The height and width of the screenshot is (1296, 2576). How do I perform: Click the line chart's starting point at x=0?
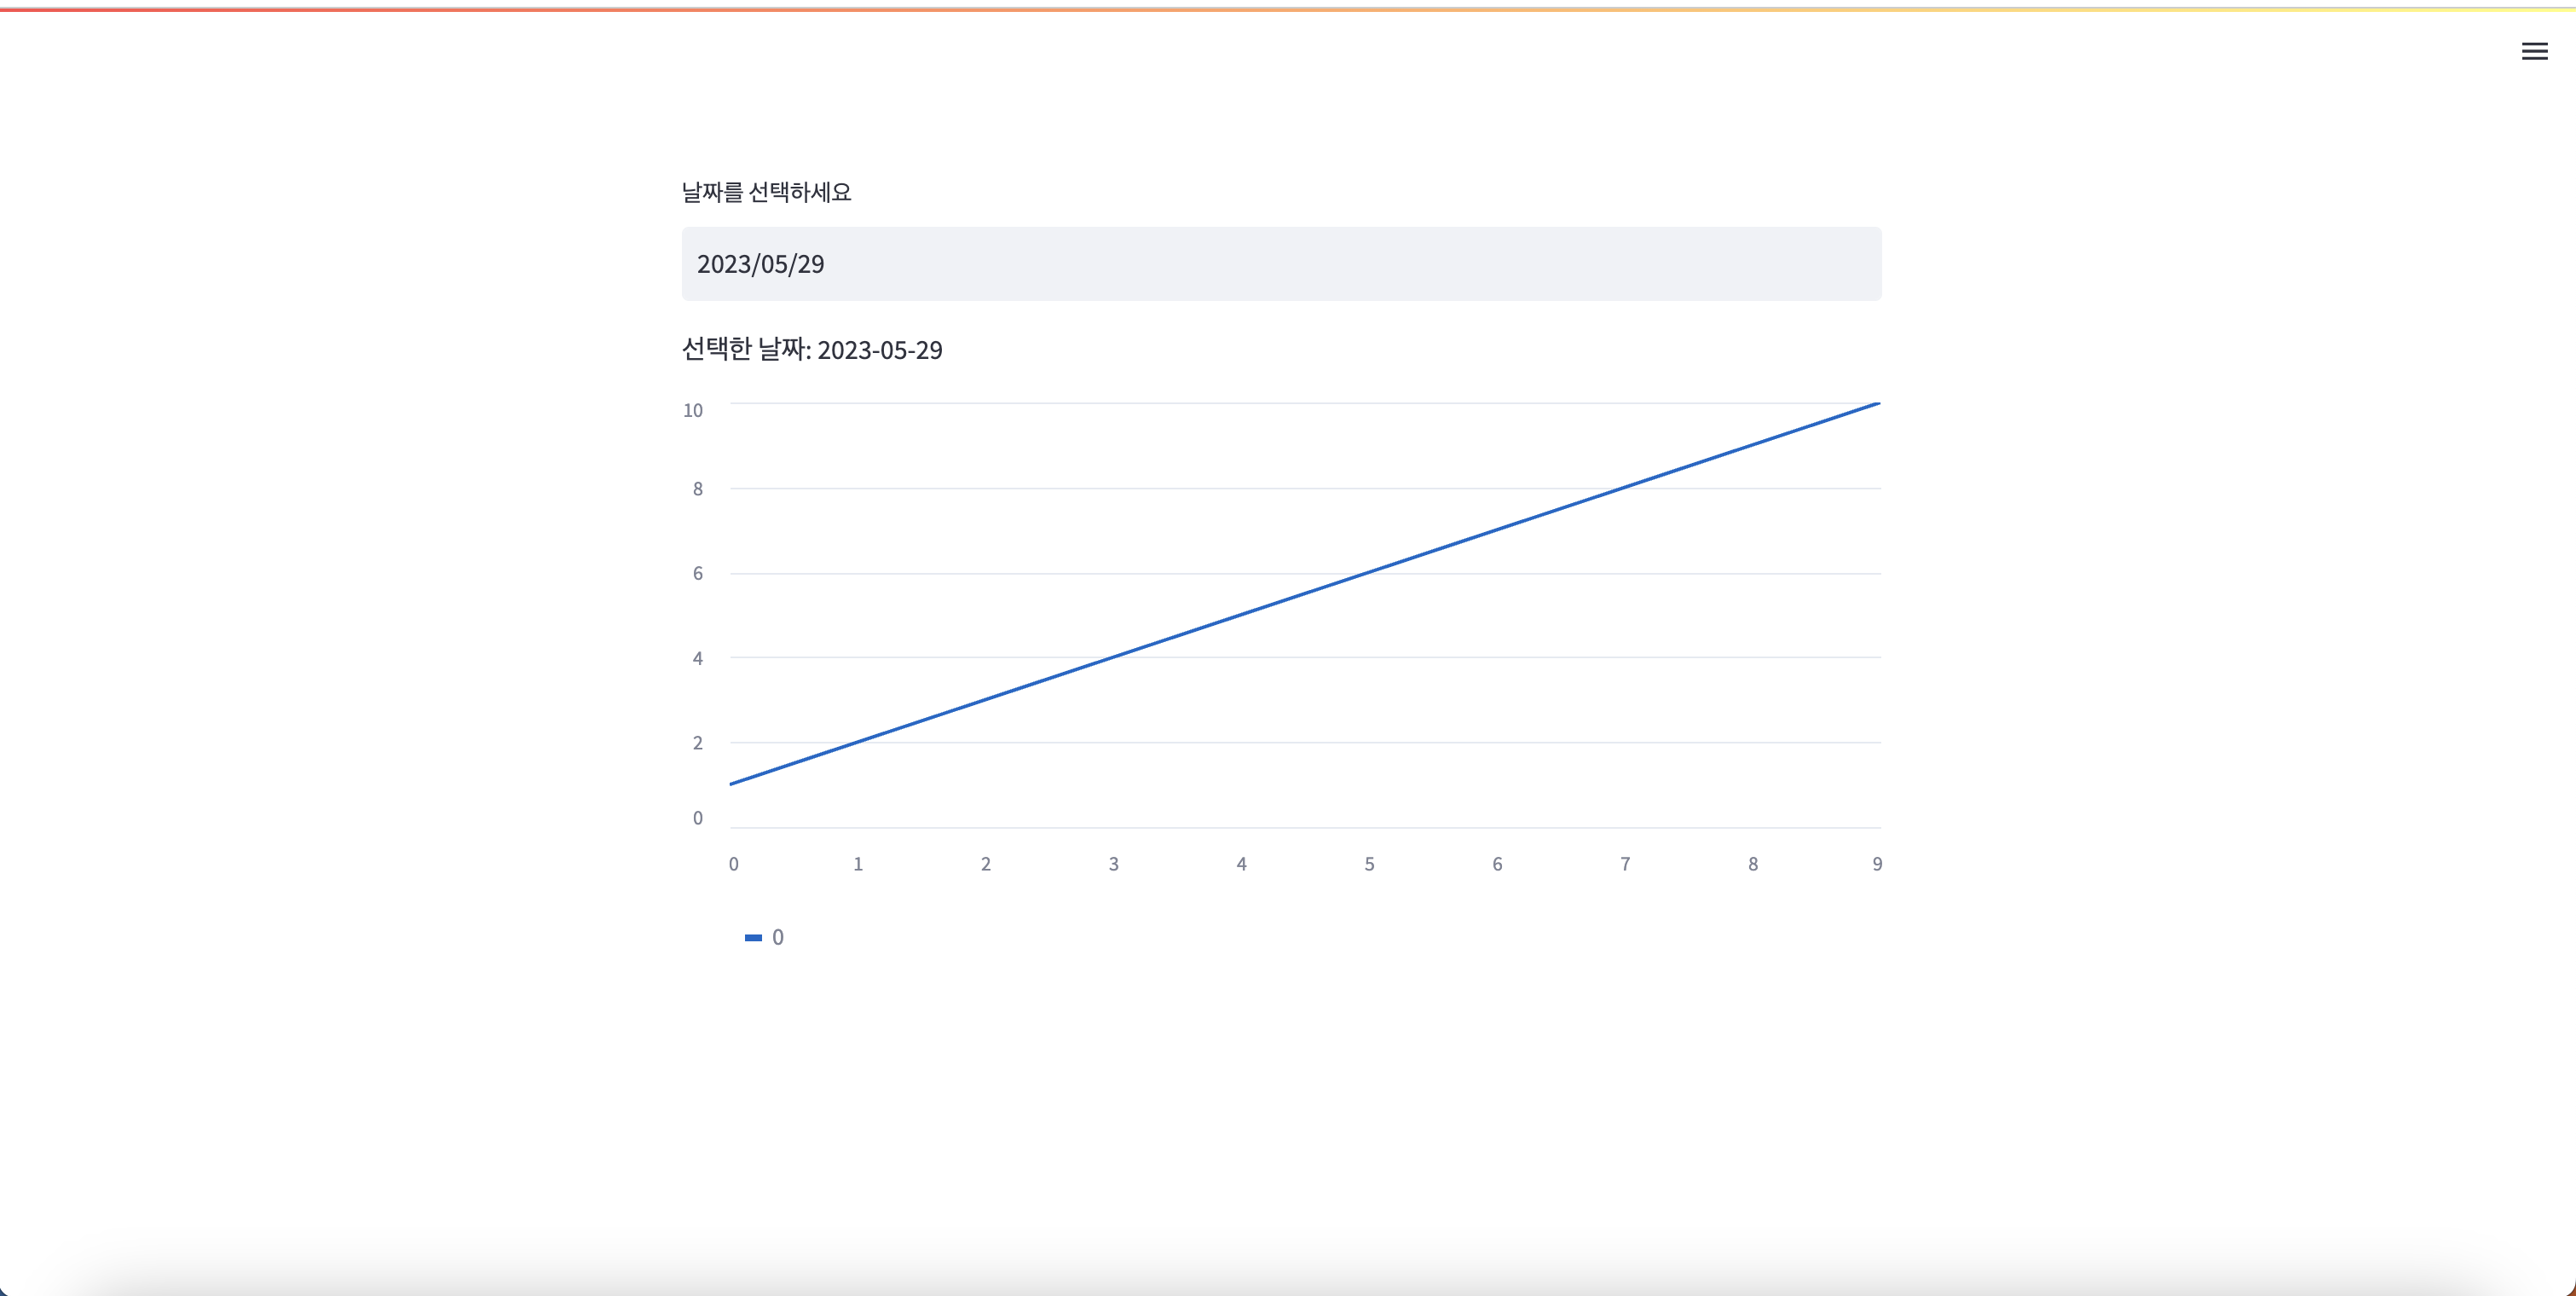pos(732,784)
